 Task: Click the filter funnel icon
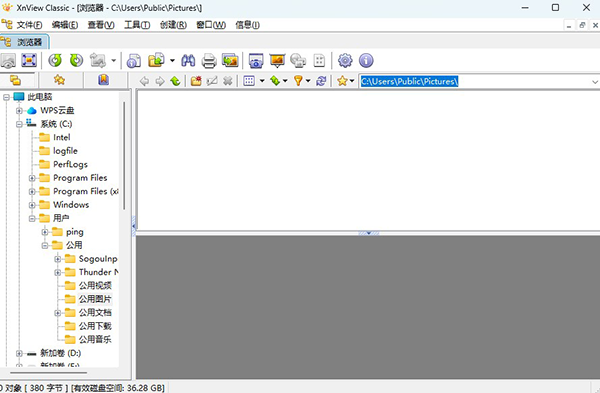click(298, 81)
